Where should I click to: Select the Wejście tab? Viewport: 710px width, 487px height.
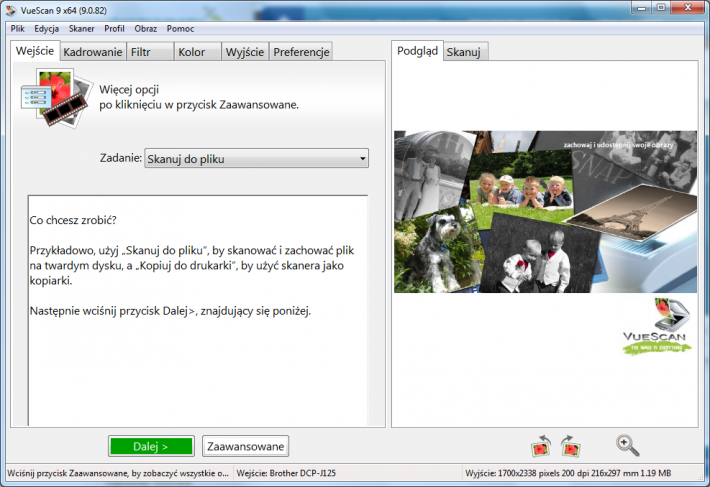coord(35,51)
